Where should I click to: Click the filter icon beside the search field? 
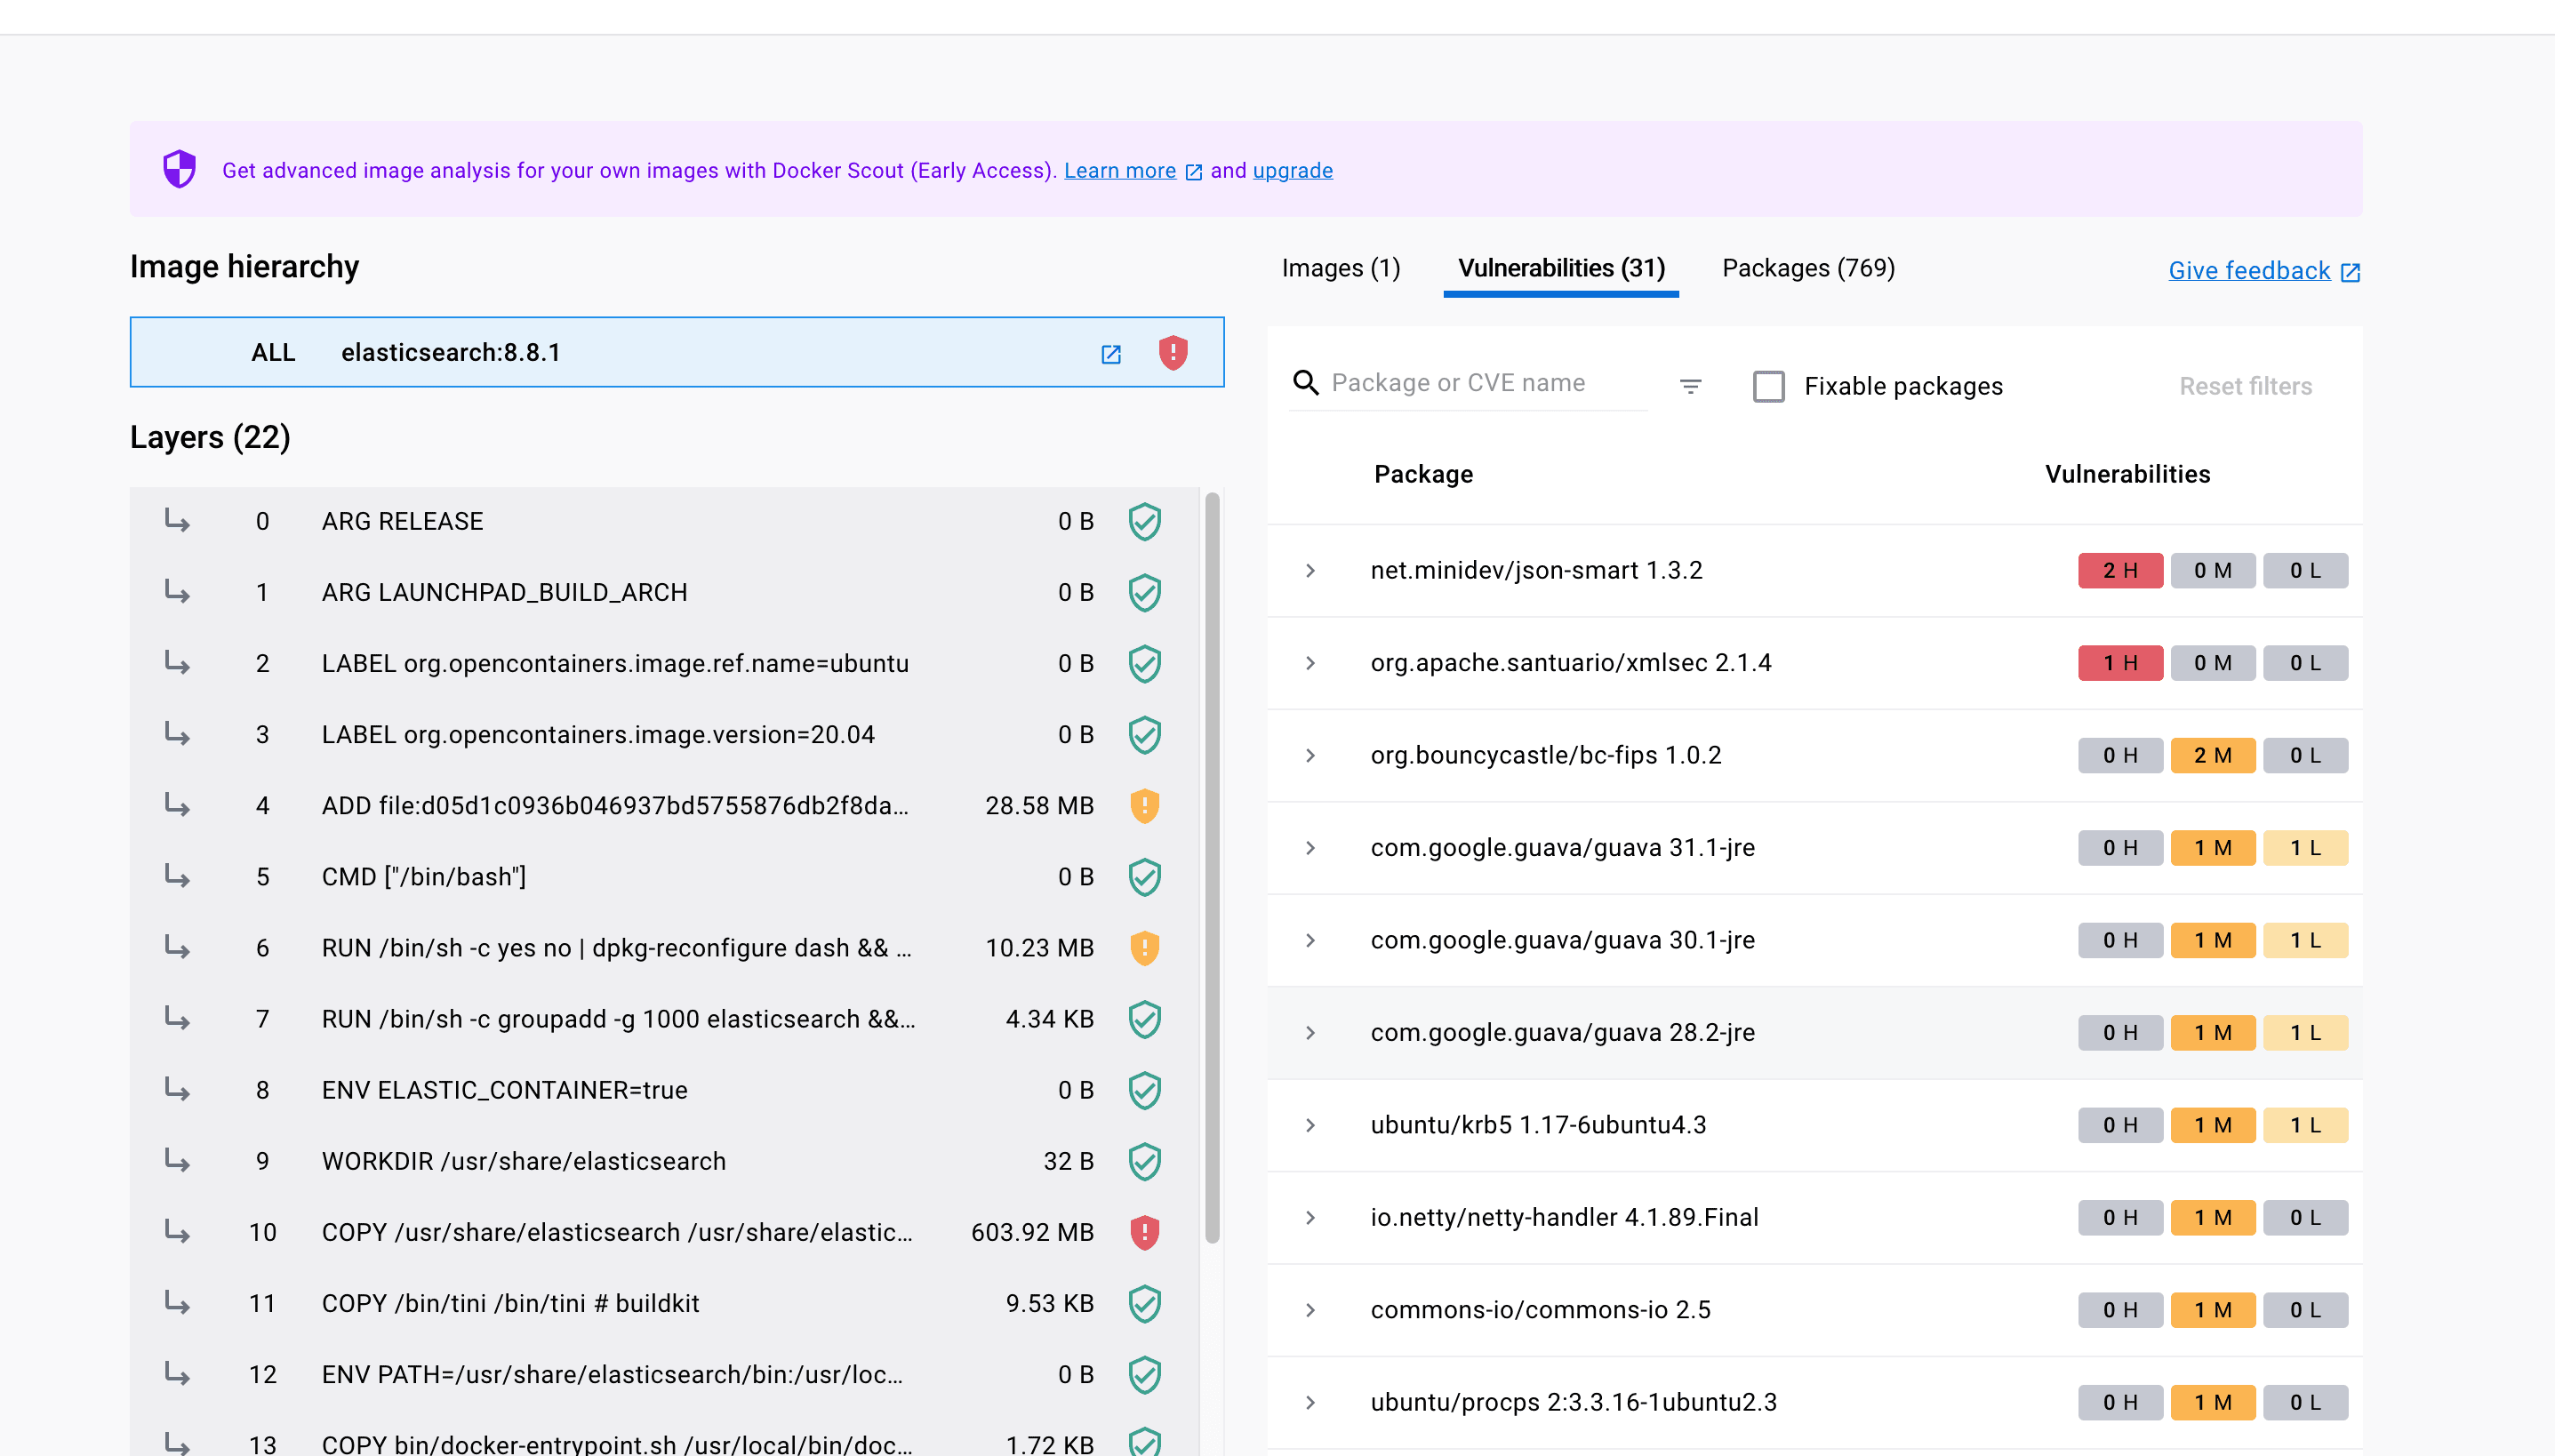click(x=1690, y=386)
